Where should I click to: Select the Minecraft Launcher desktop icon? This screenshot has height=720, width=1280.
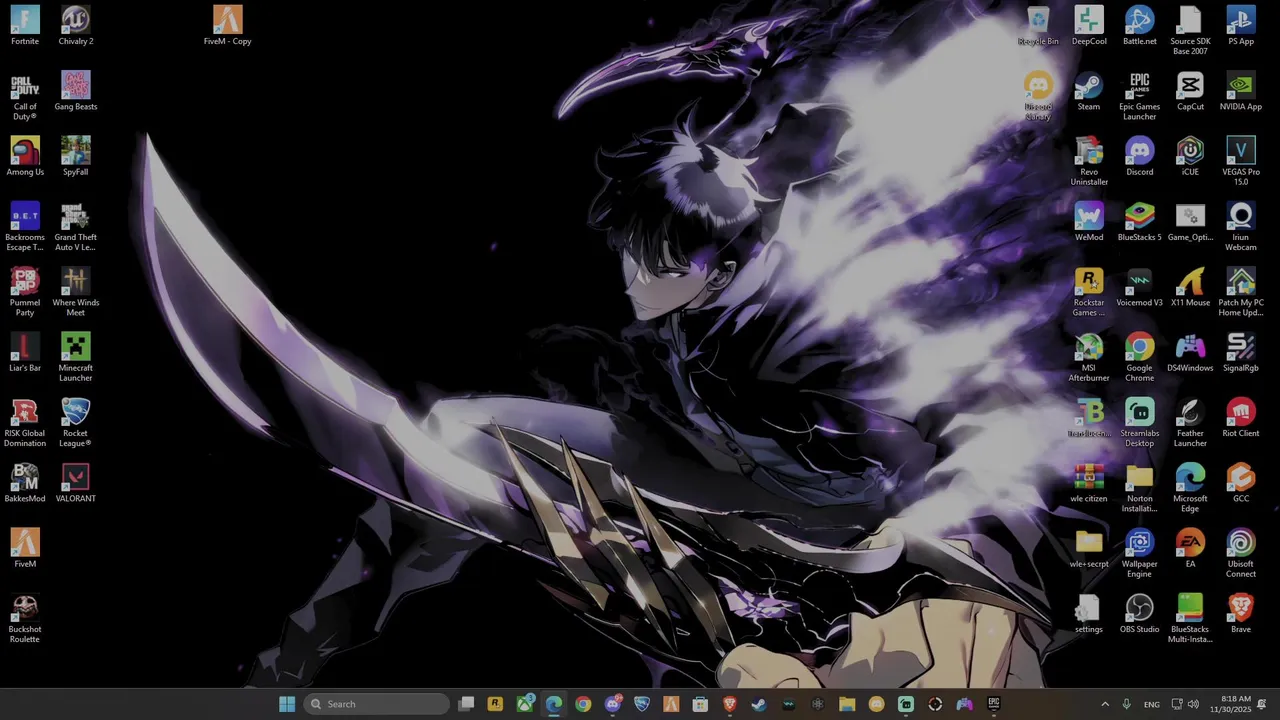pyautogui.click(x=76, y=357)
